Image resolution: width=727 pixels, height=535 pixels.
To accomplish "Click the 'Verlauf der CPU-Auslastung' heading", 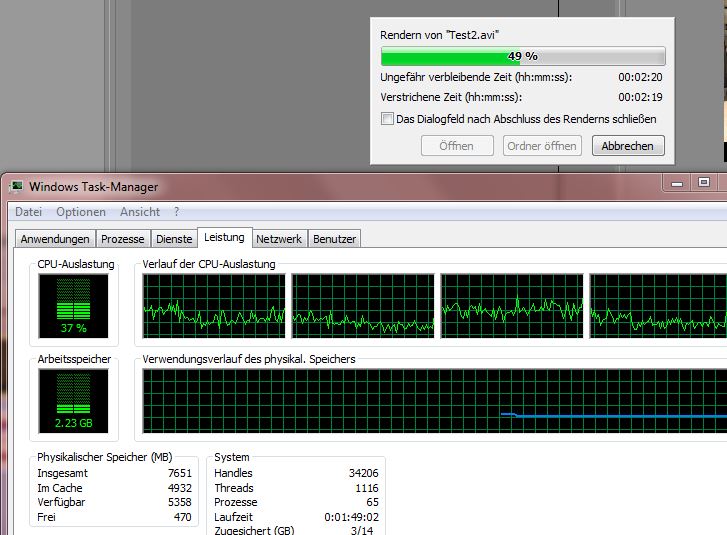I will pos(209,264).
